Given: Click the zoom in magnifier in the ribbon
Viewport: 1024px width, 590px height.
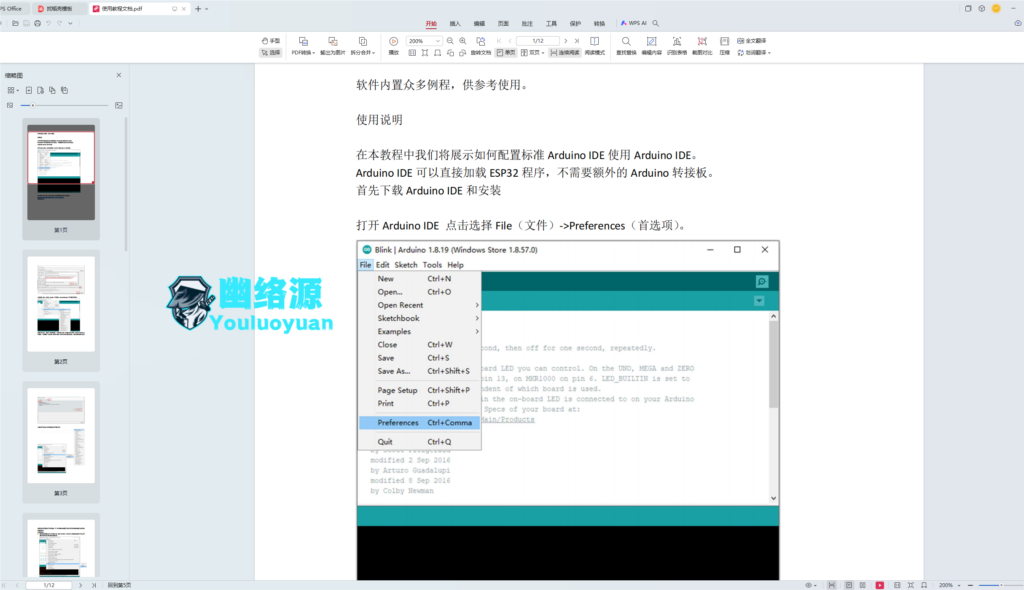Looking at the screenshot, I should click(462, 41).
